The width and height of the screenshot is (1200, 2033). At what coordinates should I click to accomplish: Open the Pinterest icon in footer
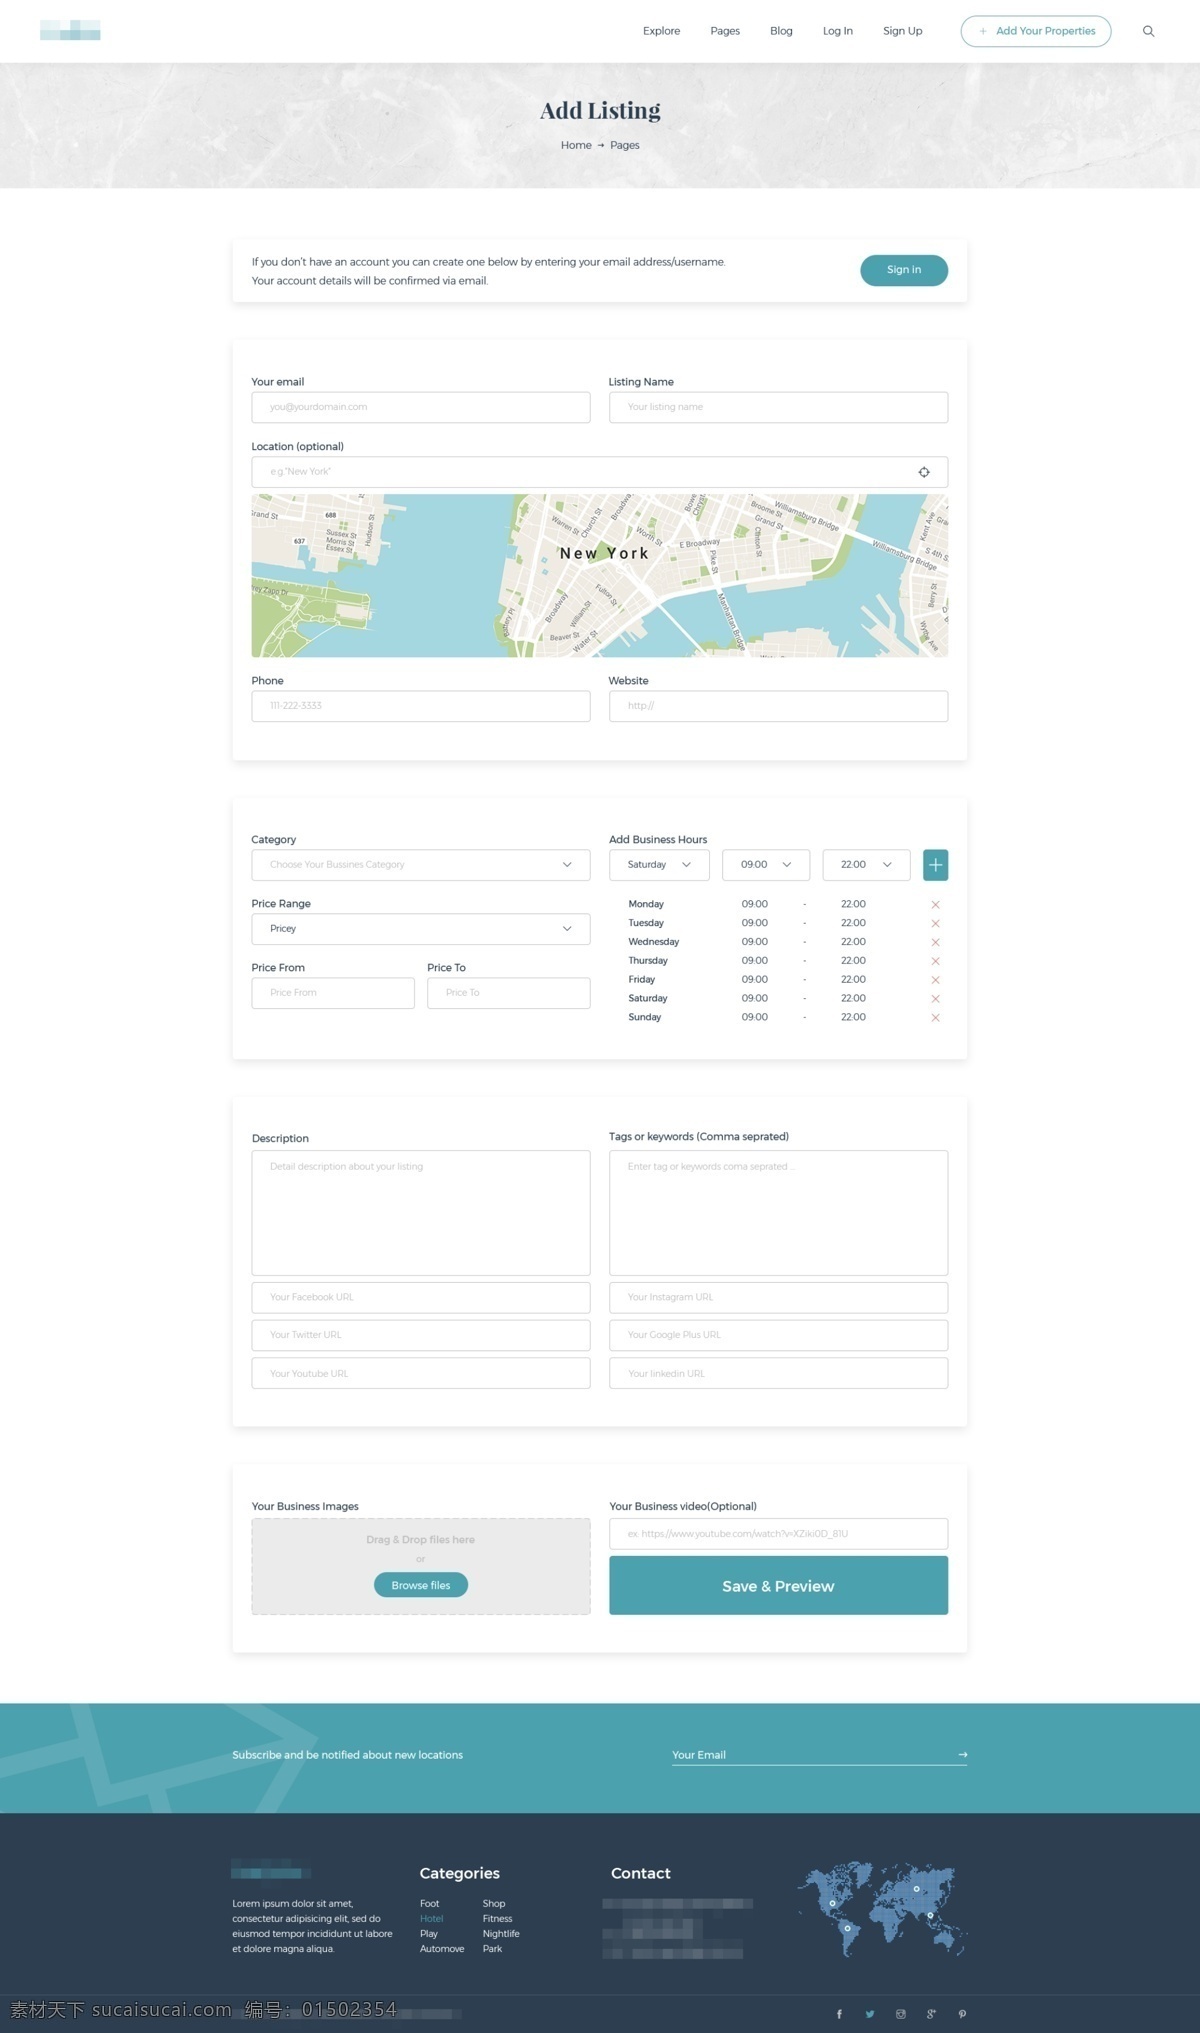pos(962,2014)
